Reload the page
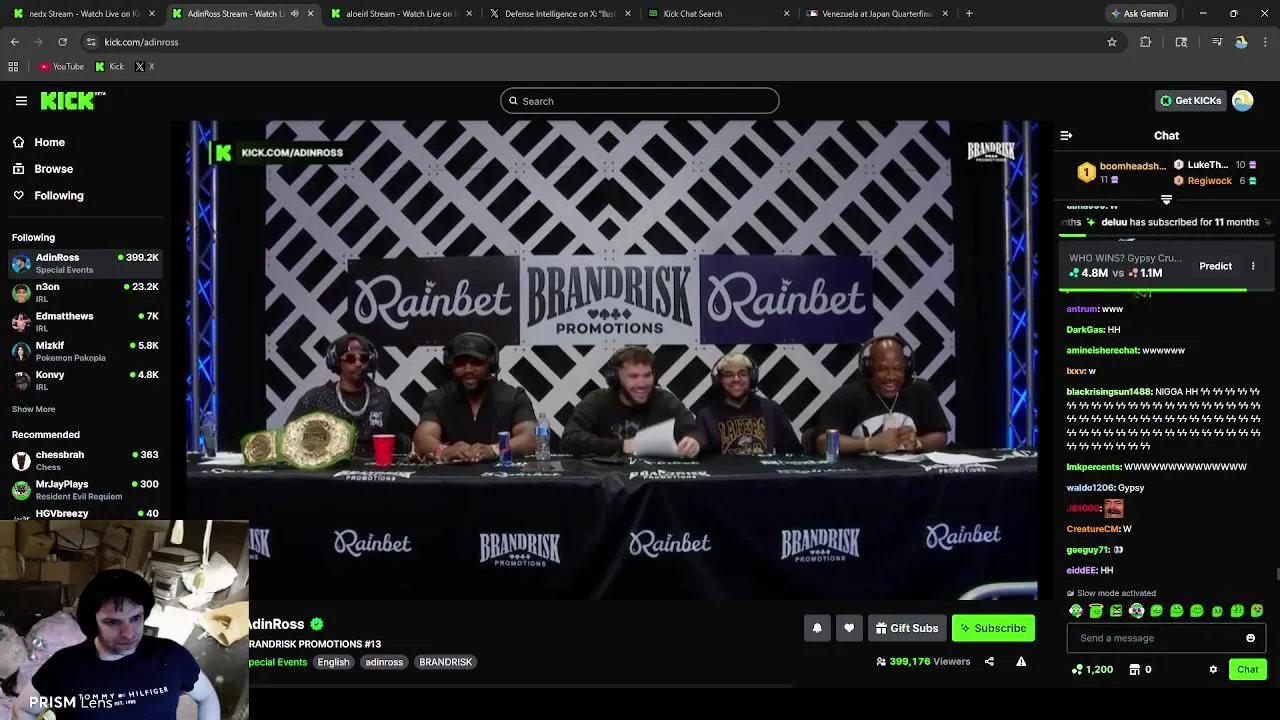Screen dimensions: 1280x720 click(x=62, y=42)
